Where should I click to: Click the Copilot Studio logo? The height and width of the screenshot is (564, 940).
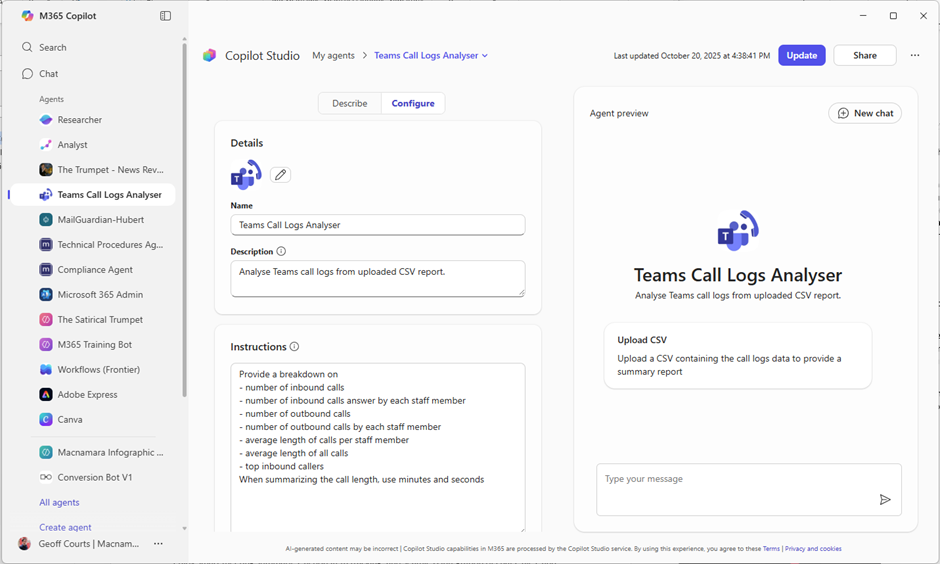point(209,55)
